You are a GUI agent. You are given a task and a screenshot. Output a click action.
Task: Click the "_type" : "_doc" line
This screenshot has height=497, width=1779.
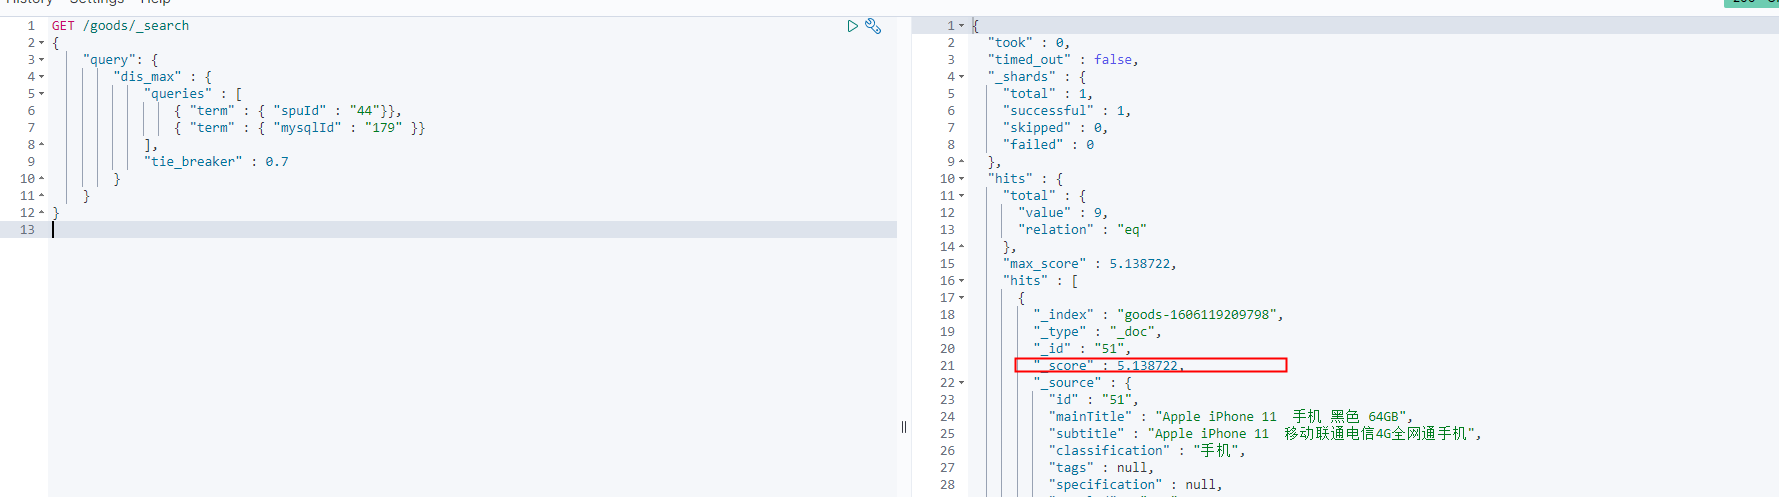tap(1098, 332)
